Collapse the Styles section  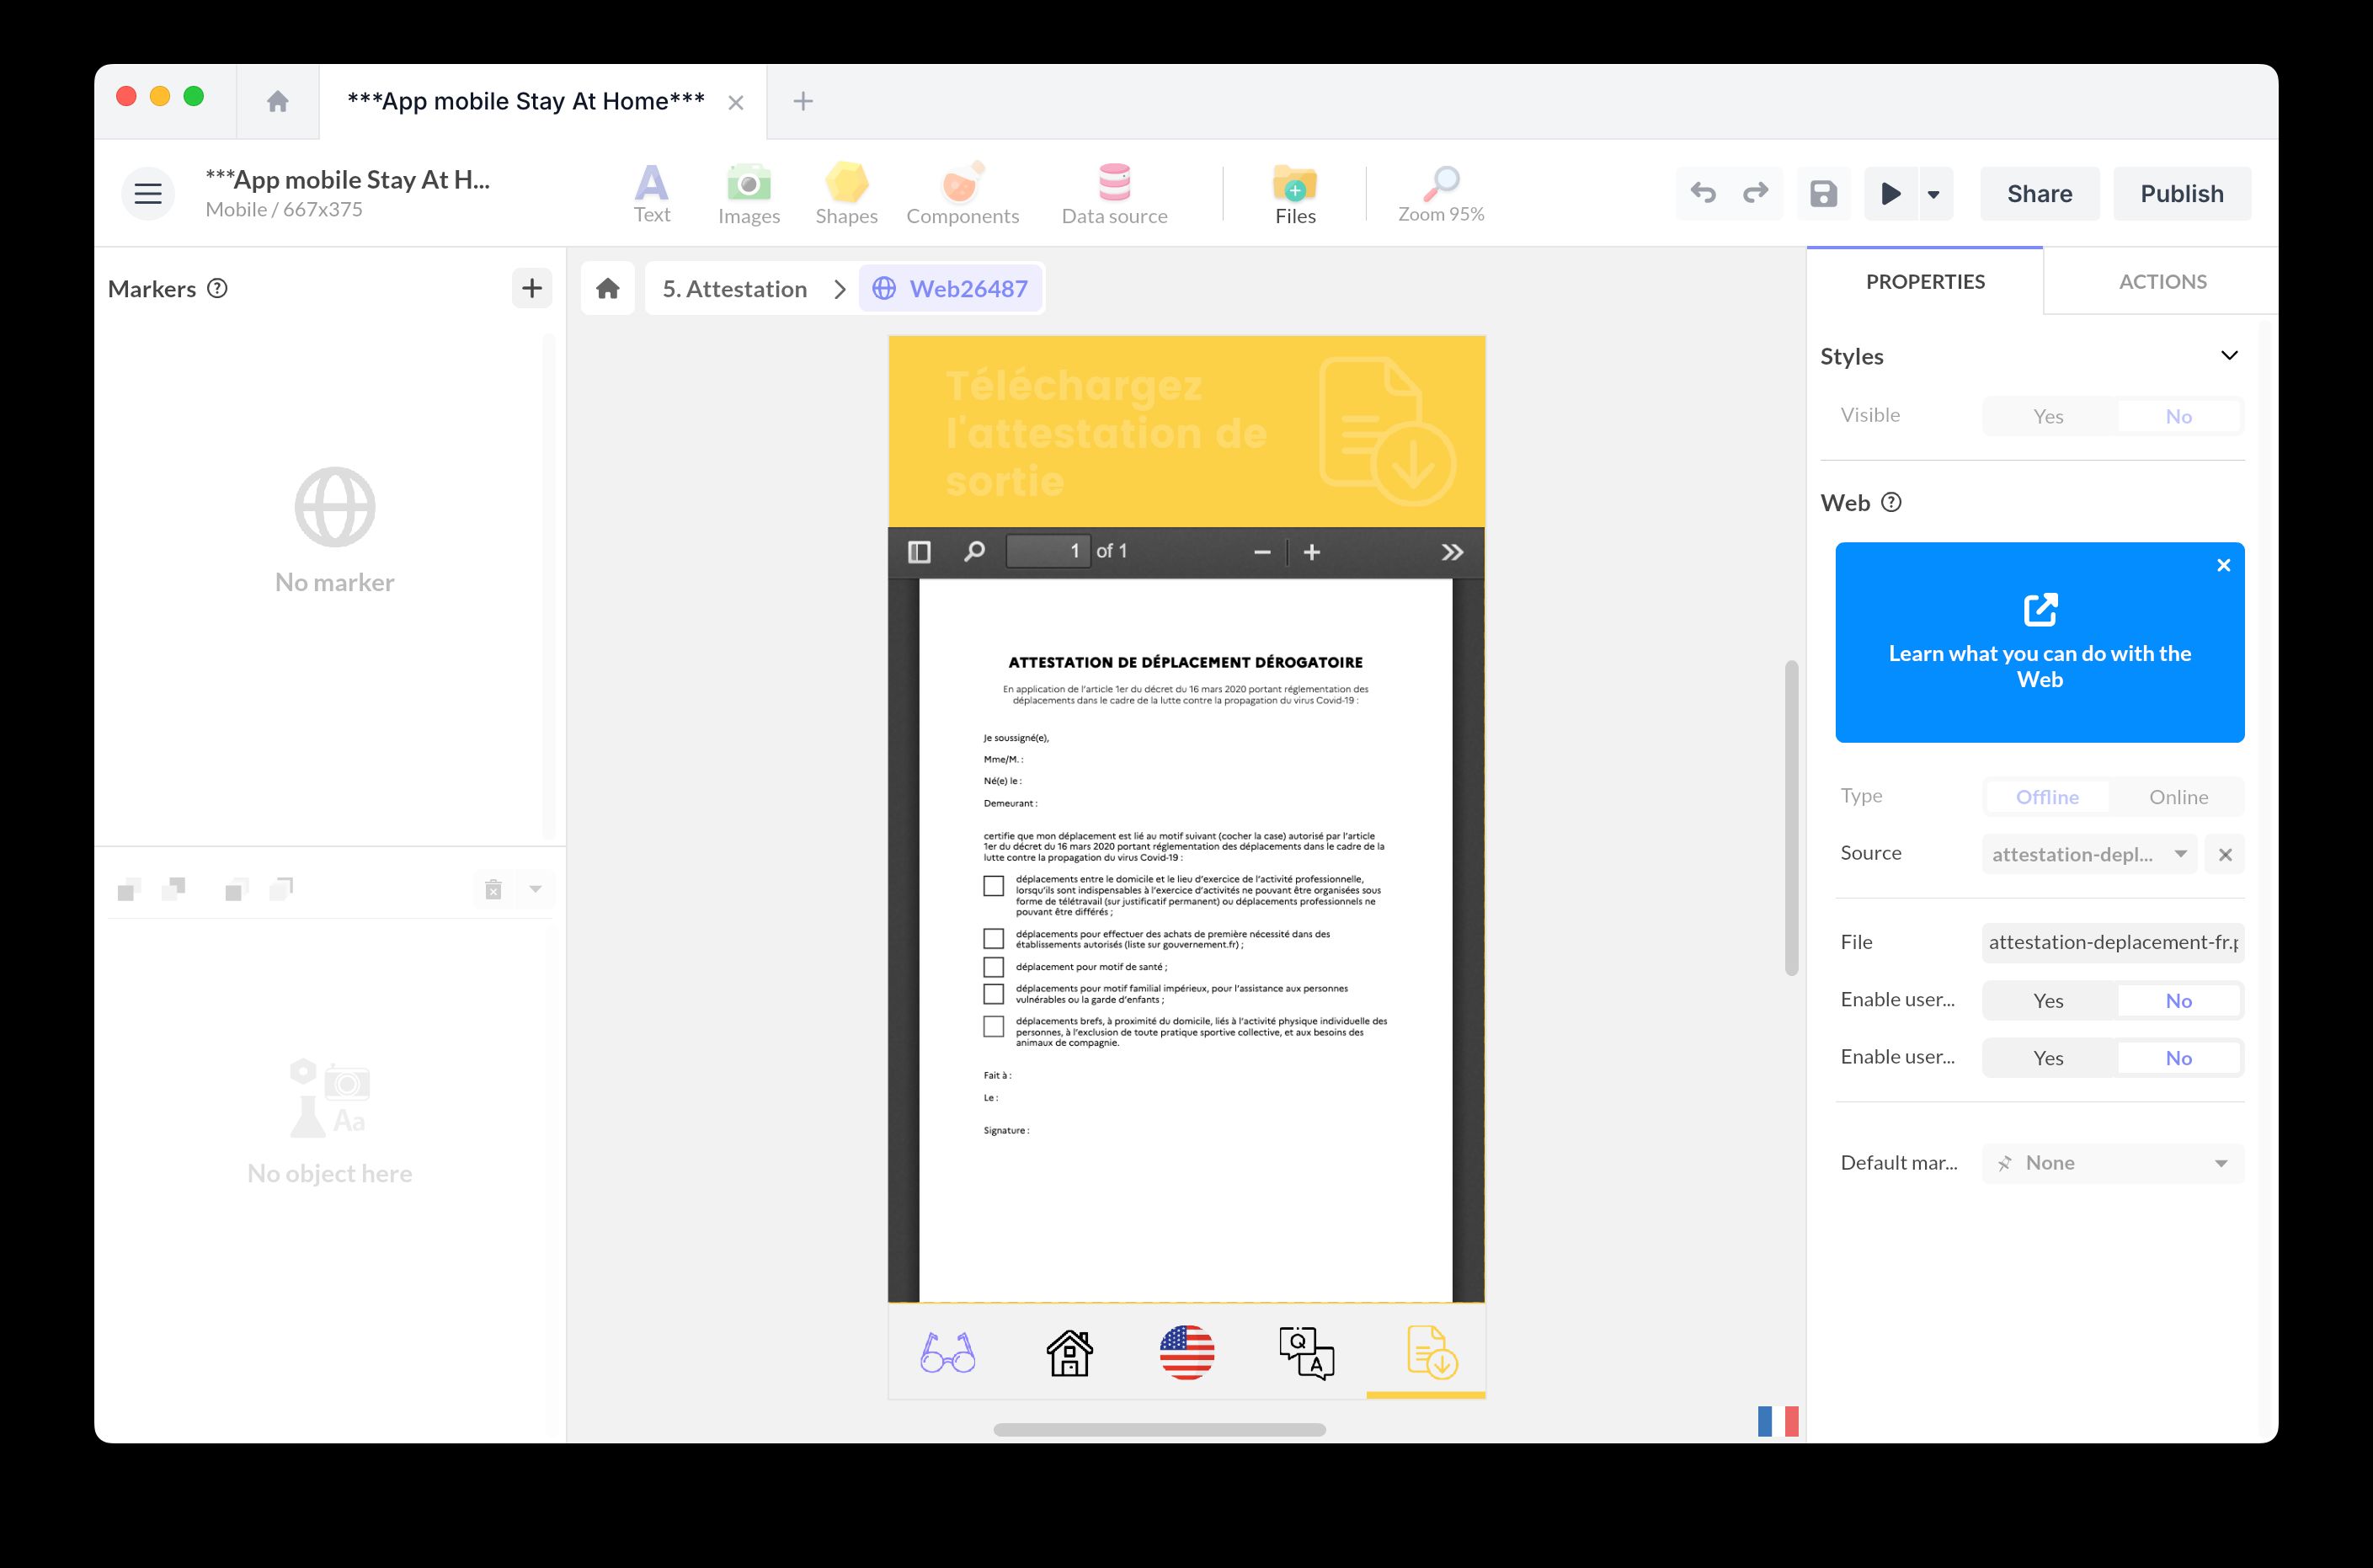2230,355
